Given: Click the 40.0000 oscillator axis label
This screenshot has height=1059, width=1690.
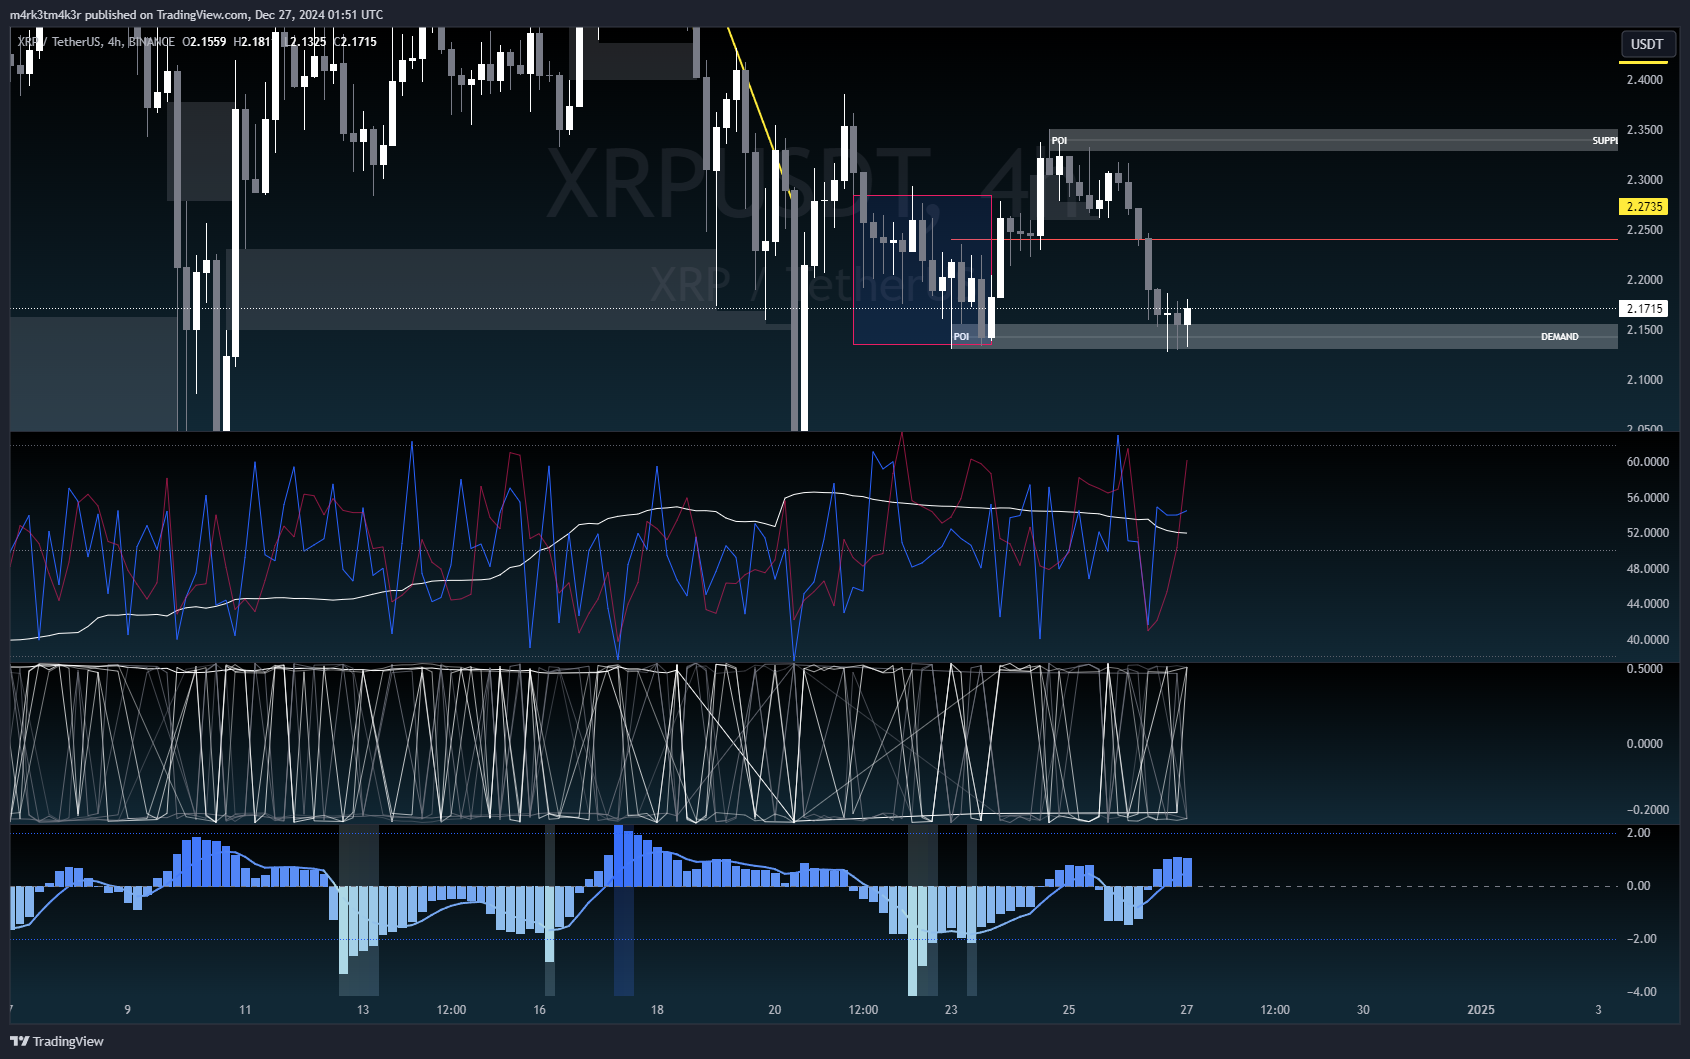Looking at the screenshot, I should coord(1647,640).
